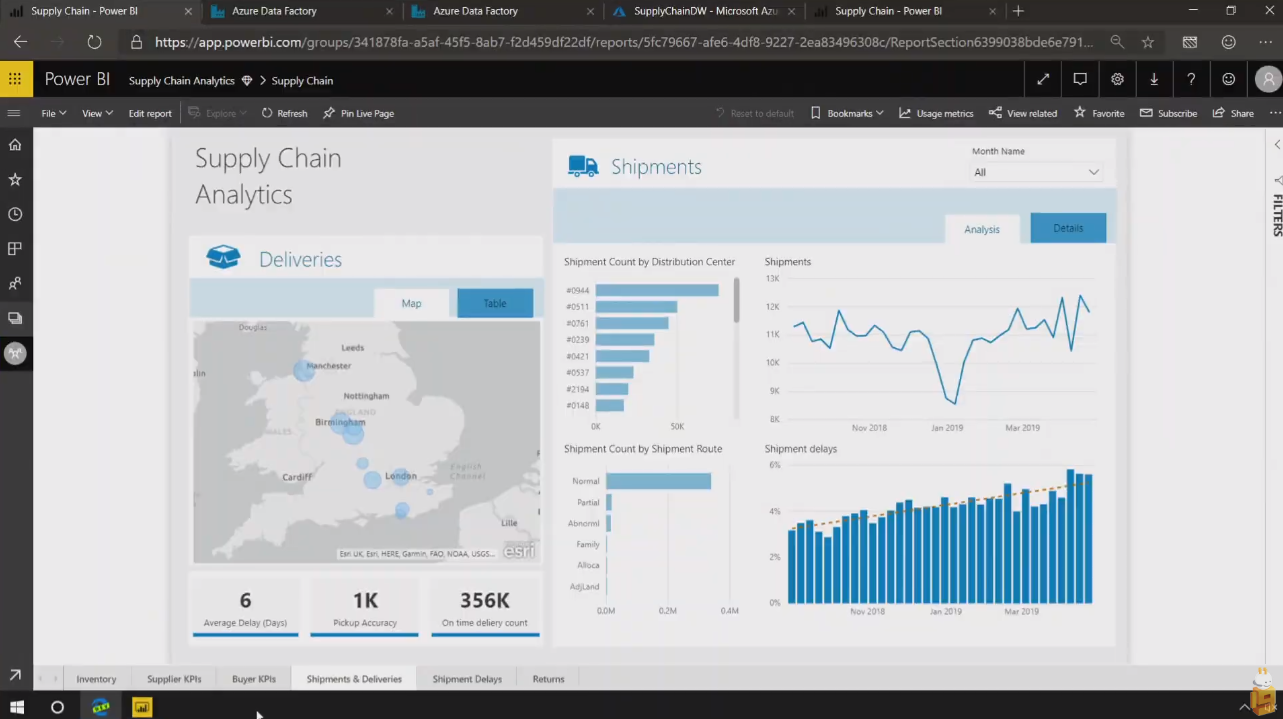Image resolution: width=1283 pixels, height=719 pixels.
Task: Open more options ellipsis in toolbar
Action: (1274, 113)
